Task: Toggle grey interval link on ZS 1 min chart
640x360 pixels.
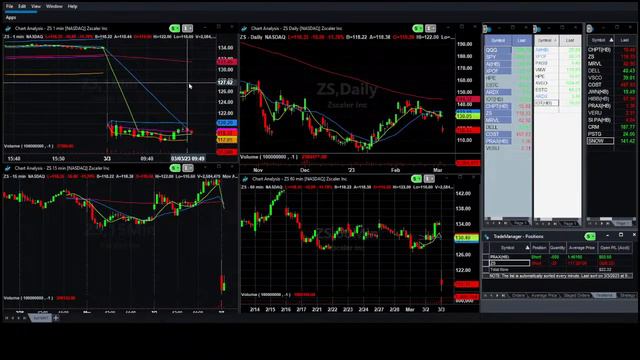Action: click(x=187, y=28)
